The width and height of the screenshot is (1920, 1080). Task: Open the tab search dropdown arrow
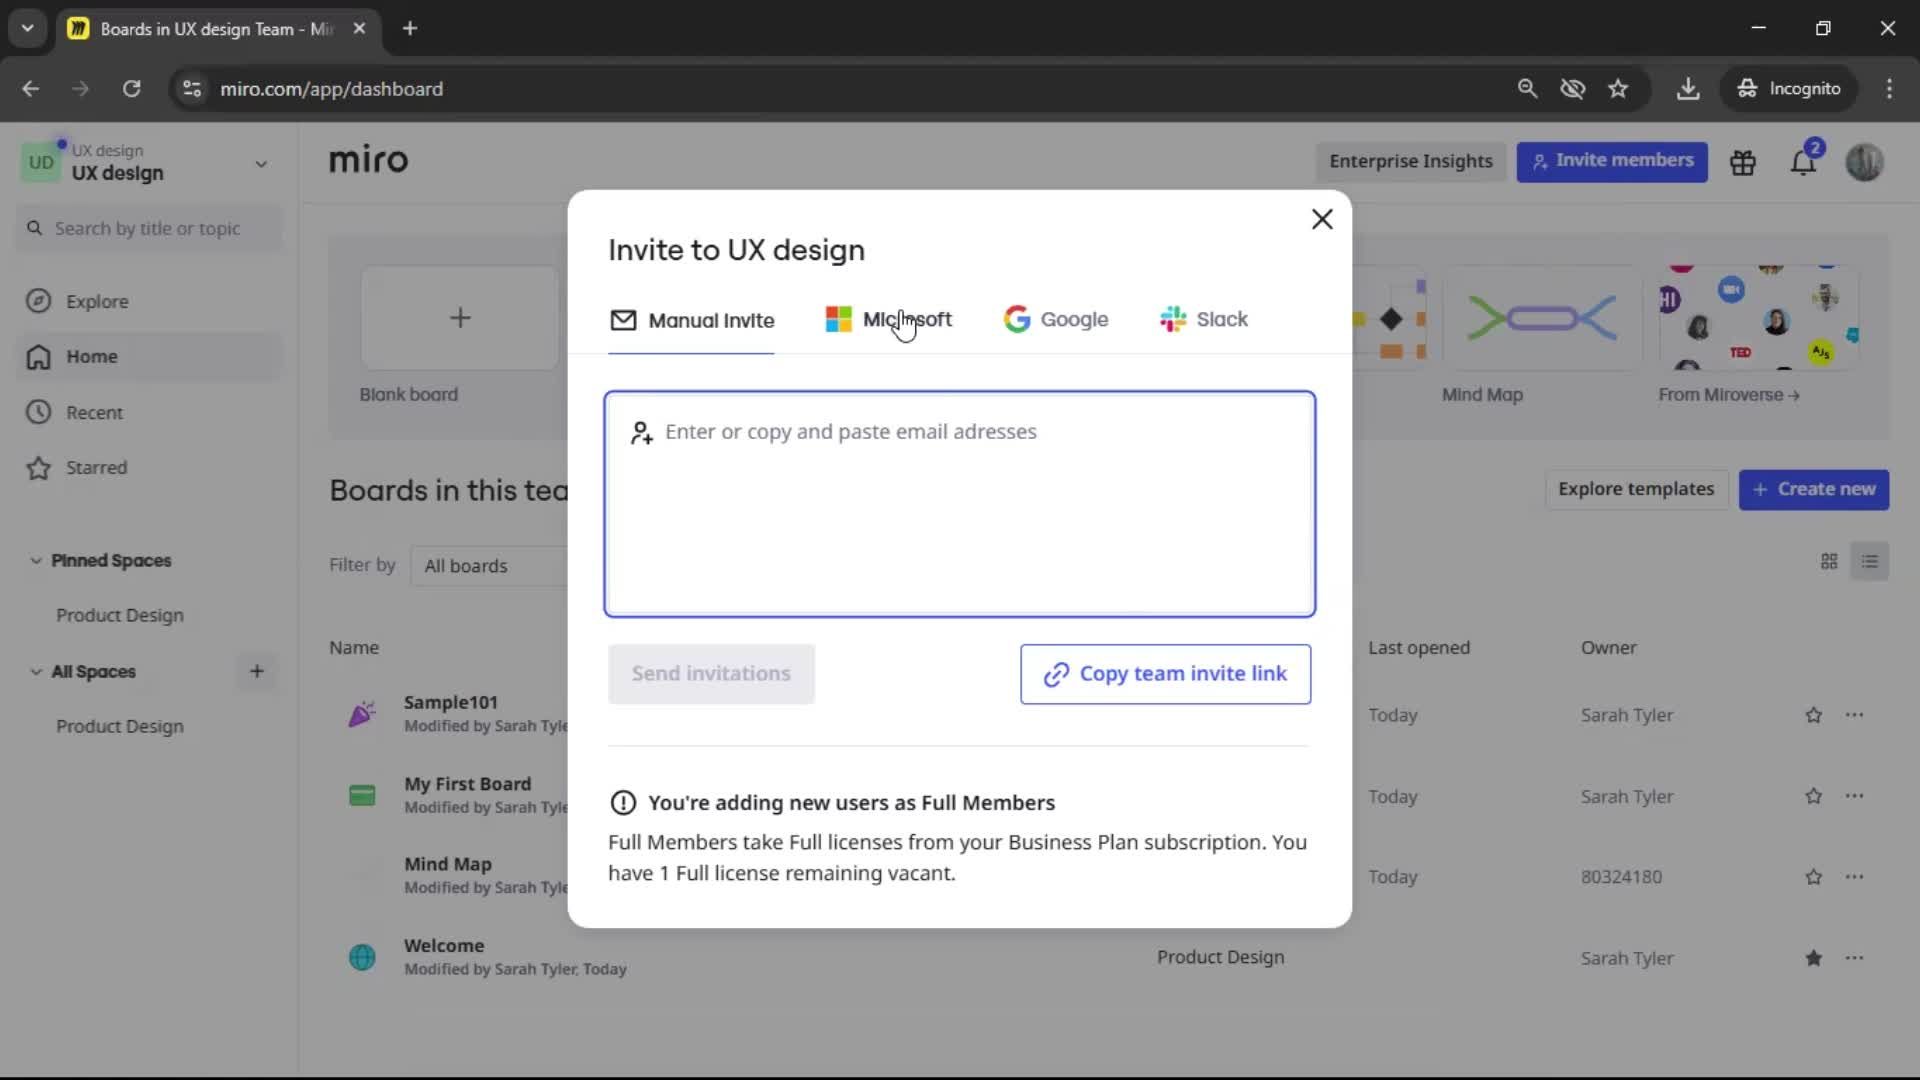27,29
